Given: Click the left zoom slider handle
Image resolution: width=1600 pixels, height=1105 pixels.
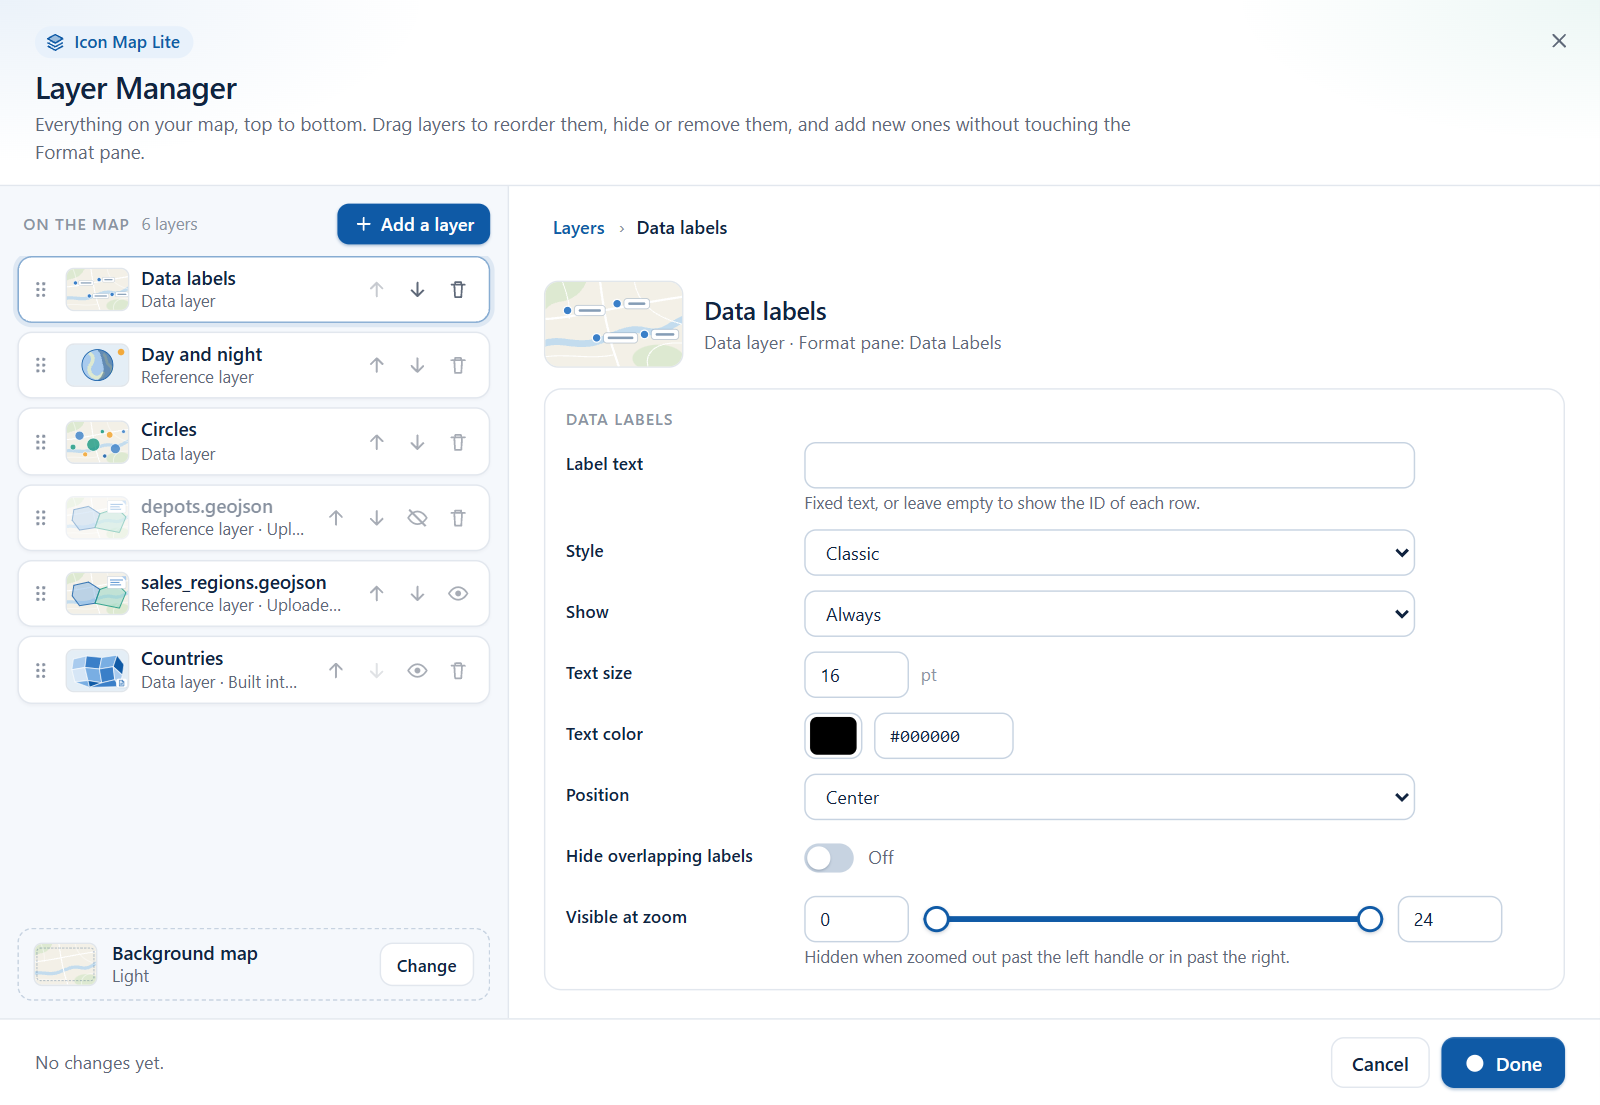Looking at the screenshot, I should pyautogui.click(x=936, y=919).
